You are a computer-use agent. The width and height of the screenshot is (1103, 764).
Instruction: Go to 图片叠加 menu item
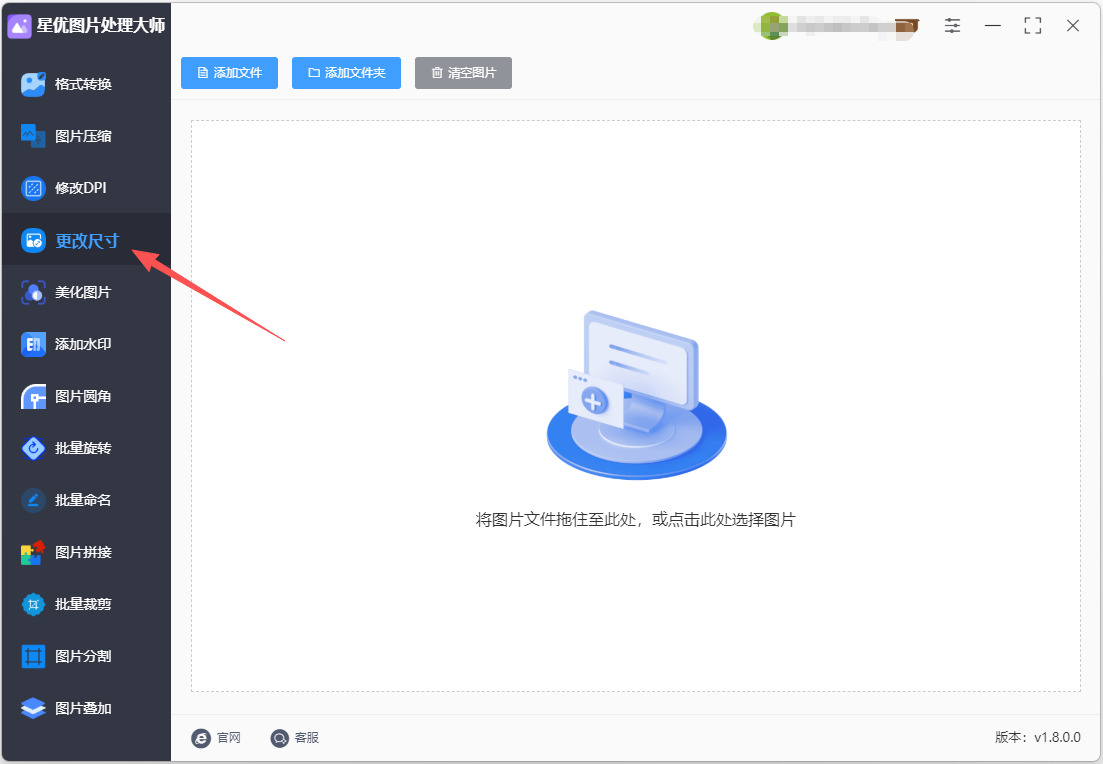pyautogui.click(x=86, y=708)
